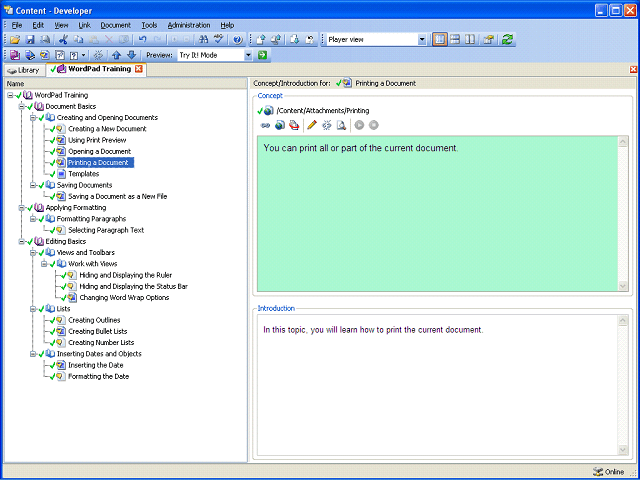640x480 pixels.
Task: Select Formatting the Date topic
Action: click(98, 376)
